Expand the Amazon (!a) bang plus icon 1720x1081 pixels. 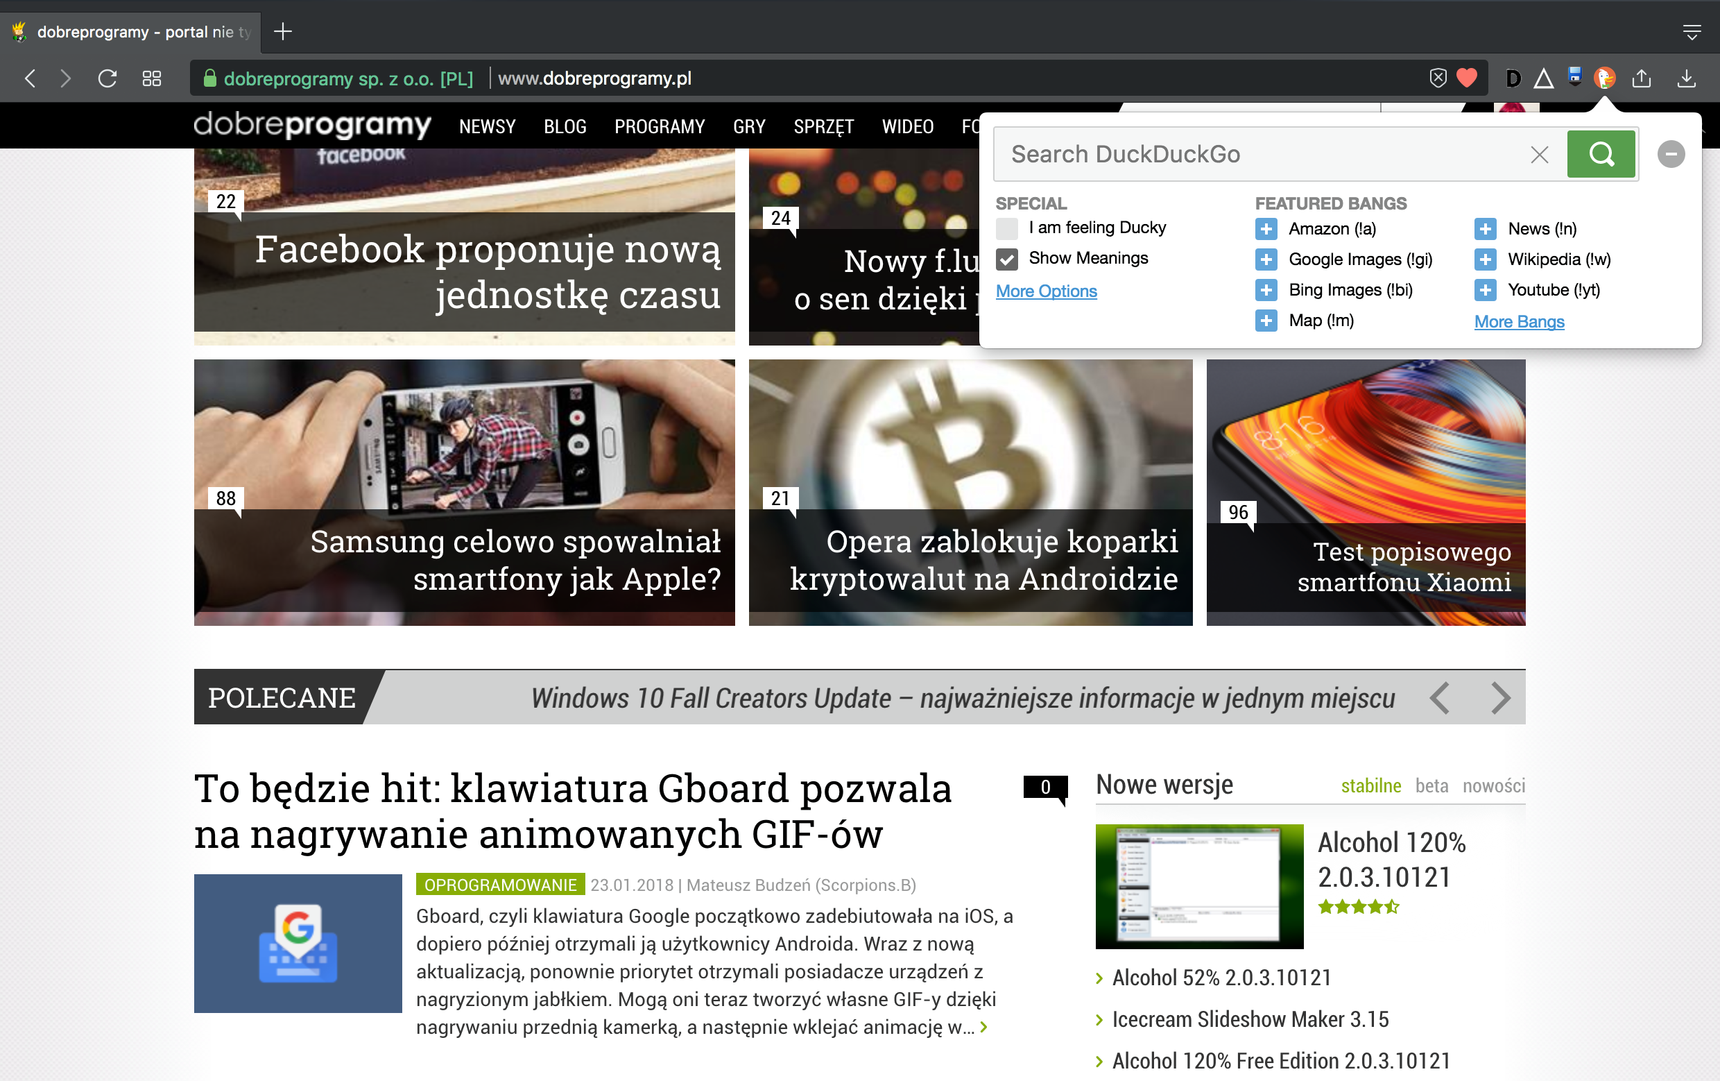coord(1266,229)
